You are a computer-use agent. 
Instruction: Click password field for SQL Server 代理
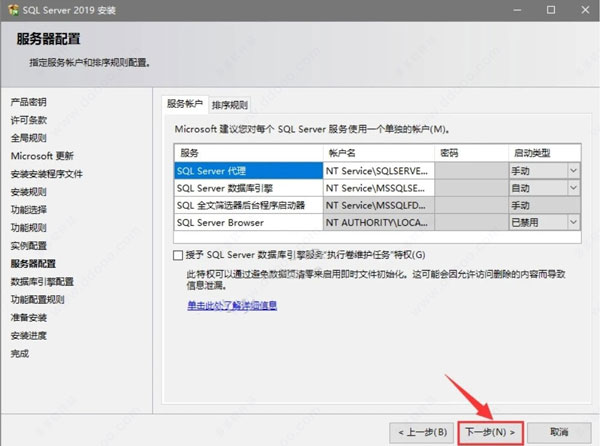tap(471, 171)
